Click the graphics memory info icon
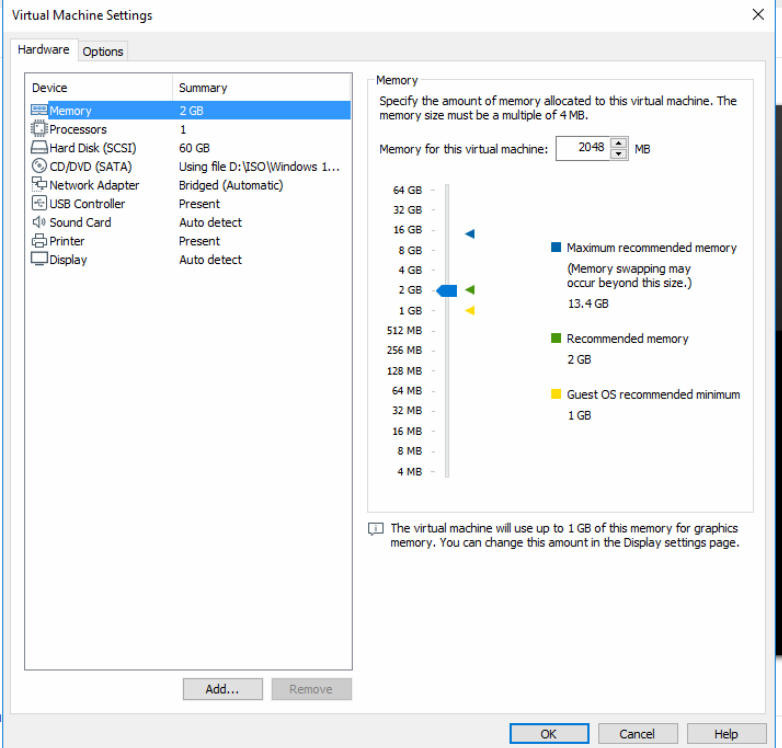Image resolution: width=782 pixels, height=748 pixels. pyautogui.click(x=376, y=529)
